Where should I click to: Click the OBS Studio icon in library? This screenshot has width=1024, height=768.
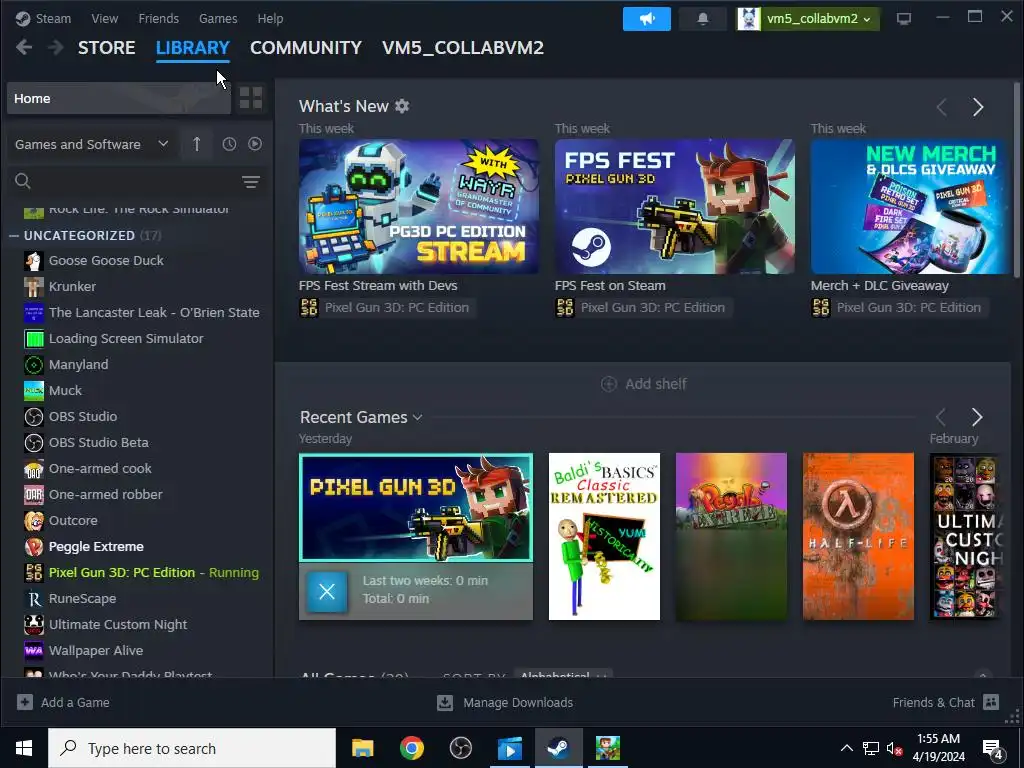point(34,417)
